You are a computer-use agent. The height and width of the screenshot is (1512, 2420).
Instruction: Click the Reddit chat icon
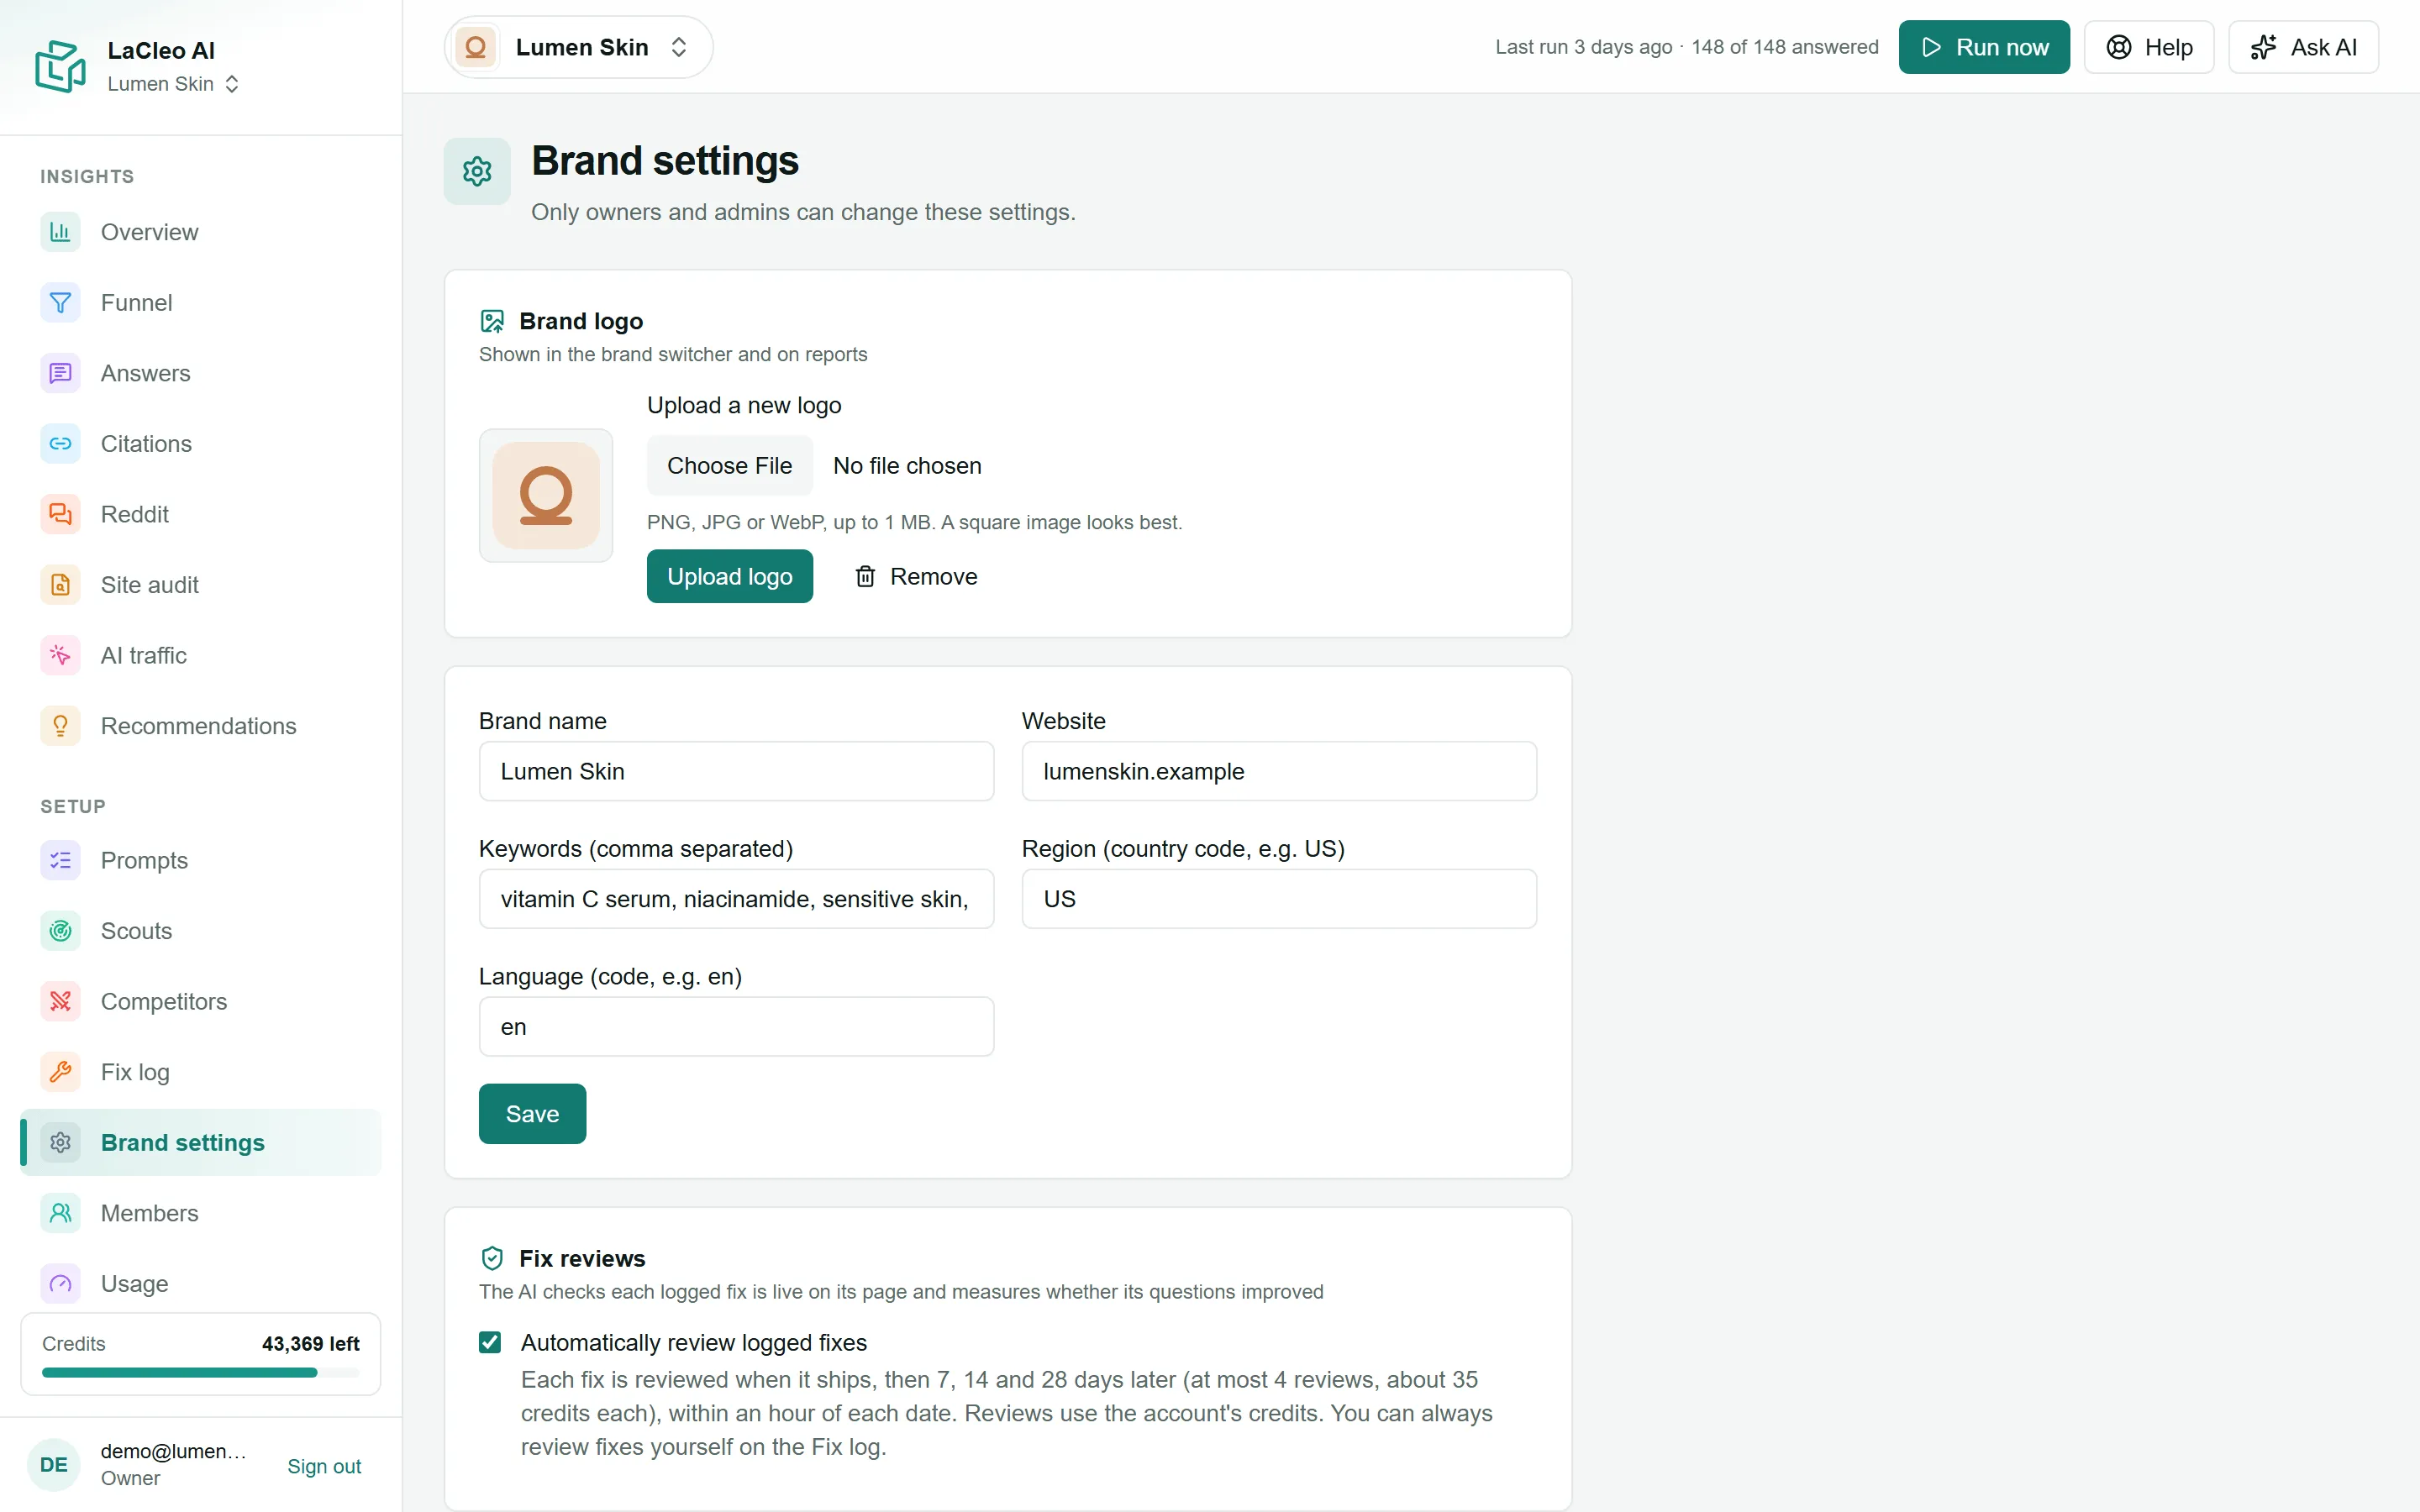60,514
